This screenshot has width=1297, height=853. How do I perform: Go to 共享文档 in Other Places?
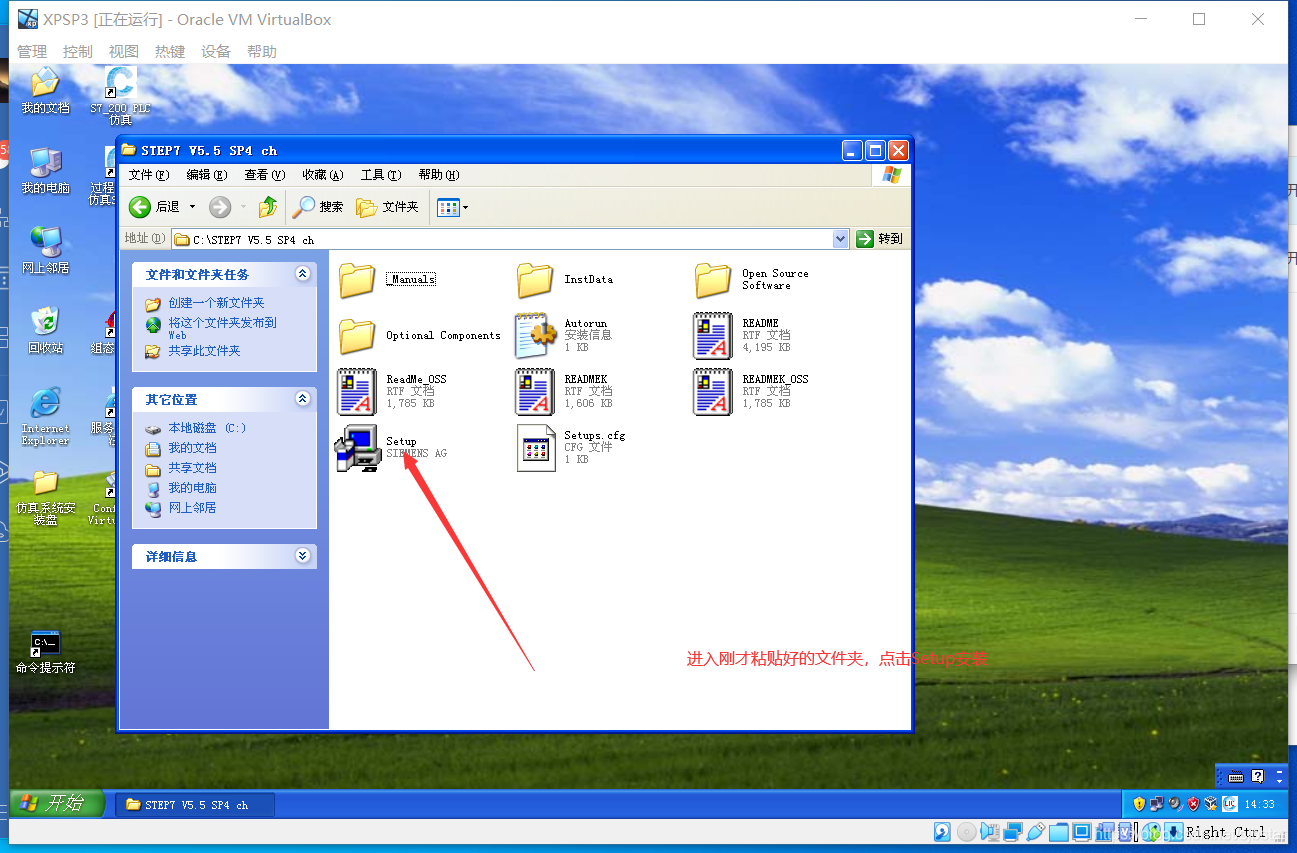(192, 468)
